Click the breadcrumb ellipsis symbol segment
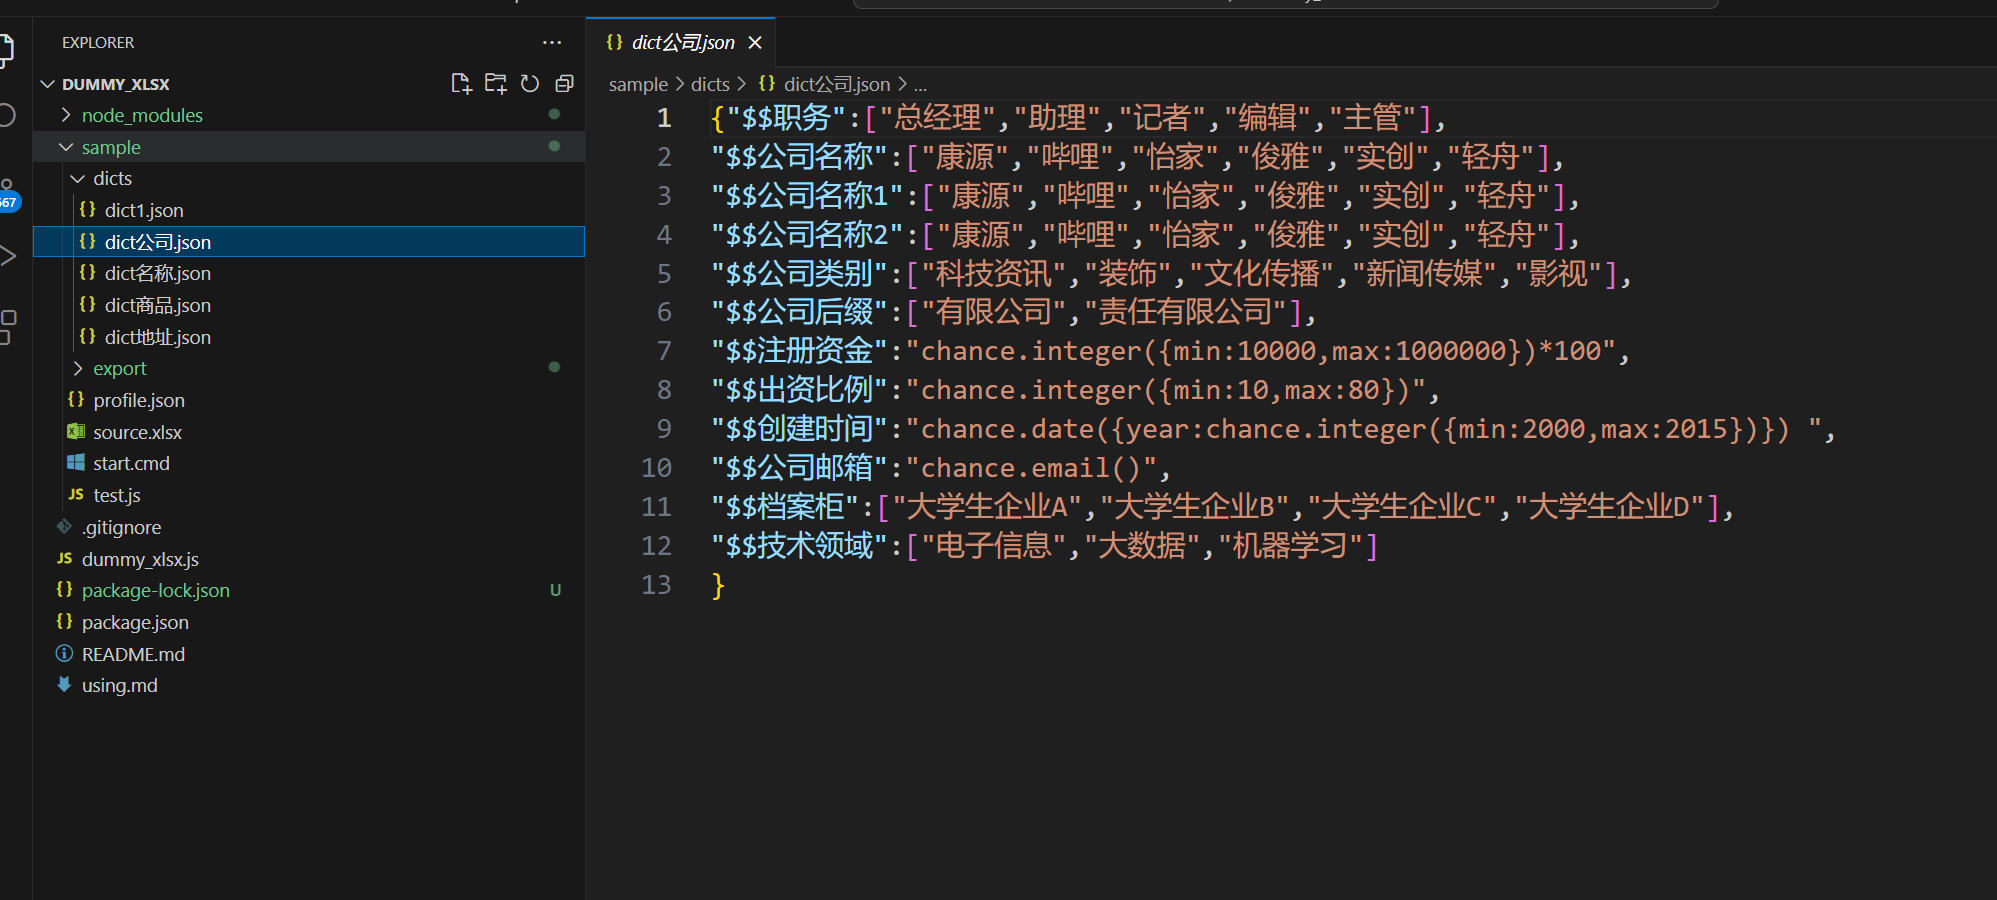 [920, 85]
